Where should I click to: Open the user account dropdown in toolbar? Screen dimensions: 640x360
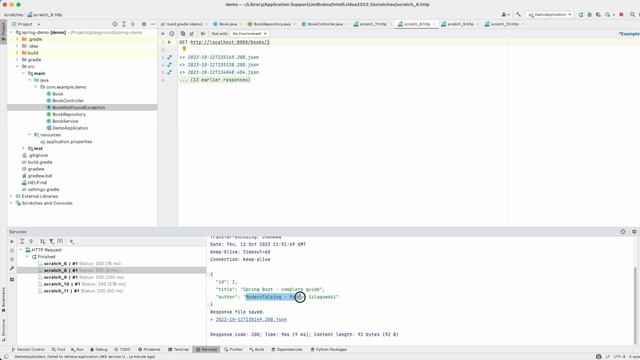point(505,14)
